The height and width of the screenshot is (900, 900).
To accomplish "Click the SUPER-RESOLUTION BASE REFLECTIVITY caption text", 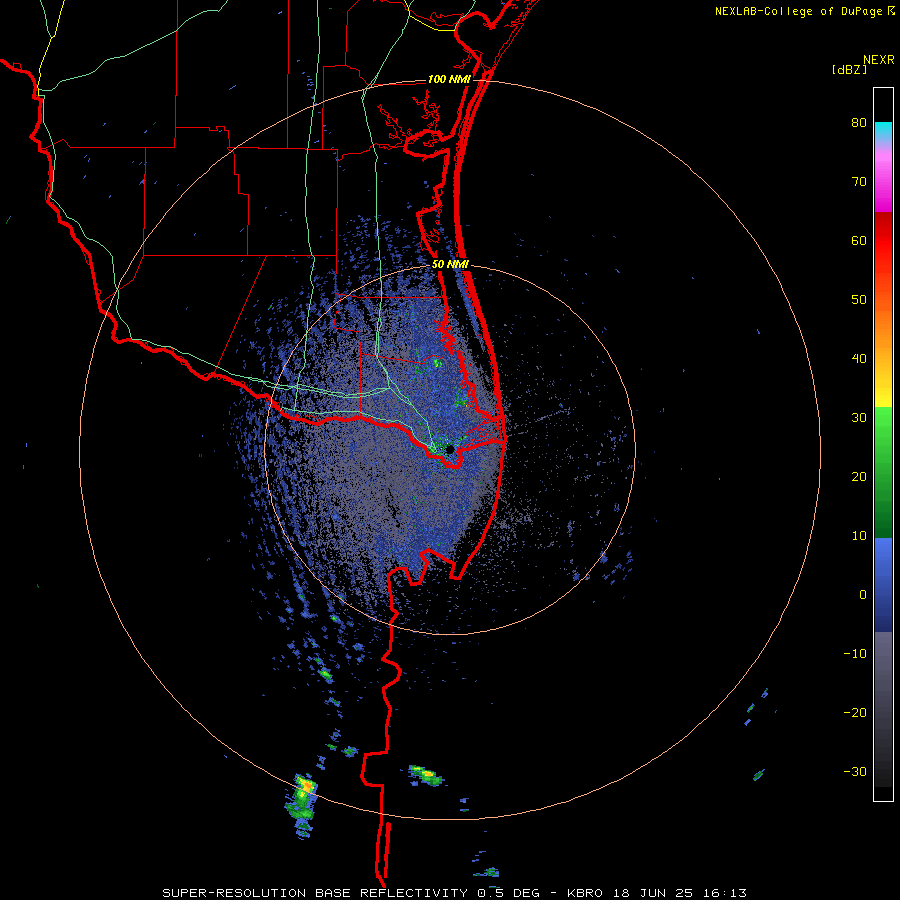I will click(313, 893).
